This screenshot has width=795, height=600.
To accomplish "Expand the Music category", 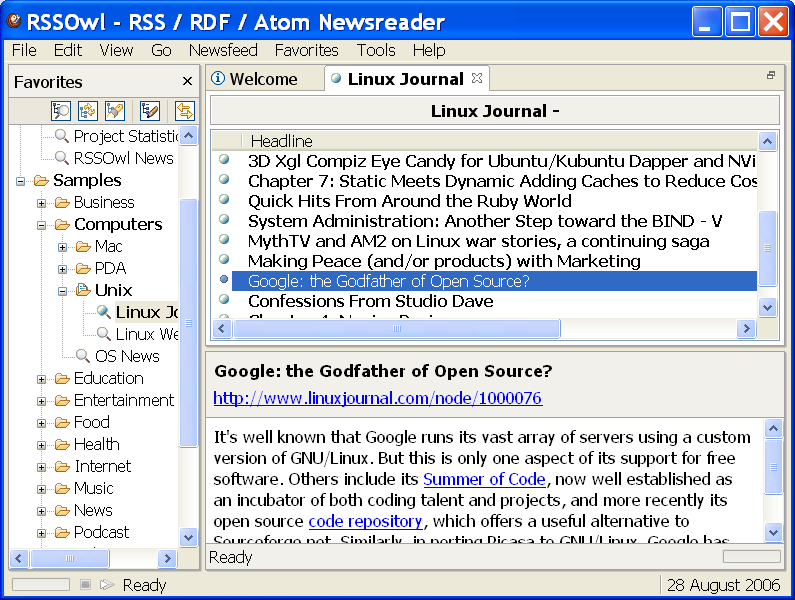I will [42, 489].
